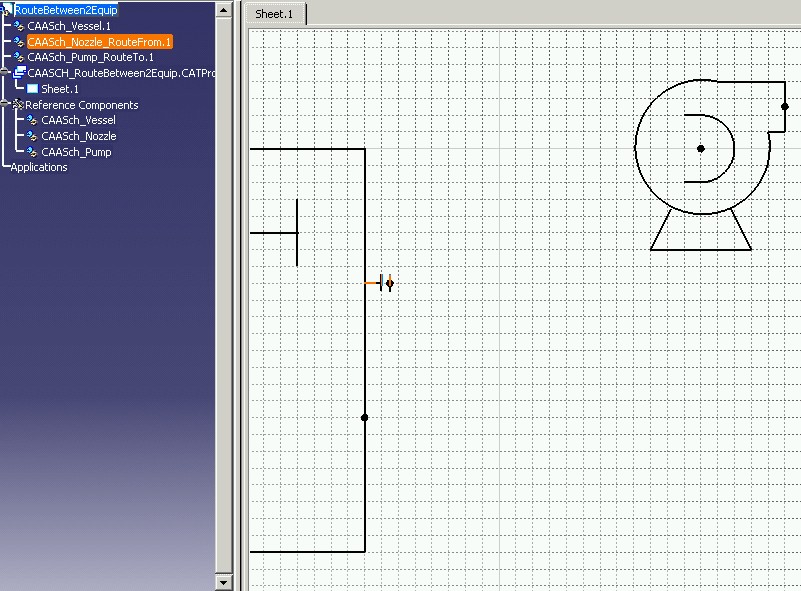The height and width of the screenshot is (591, 801).
Task: Click icon next to CAASch_Nozzle reference
Action: click(32, 136)
